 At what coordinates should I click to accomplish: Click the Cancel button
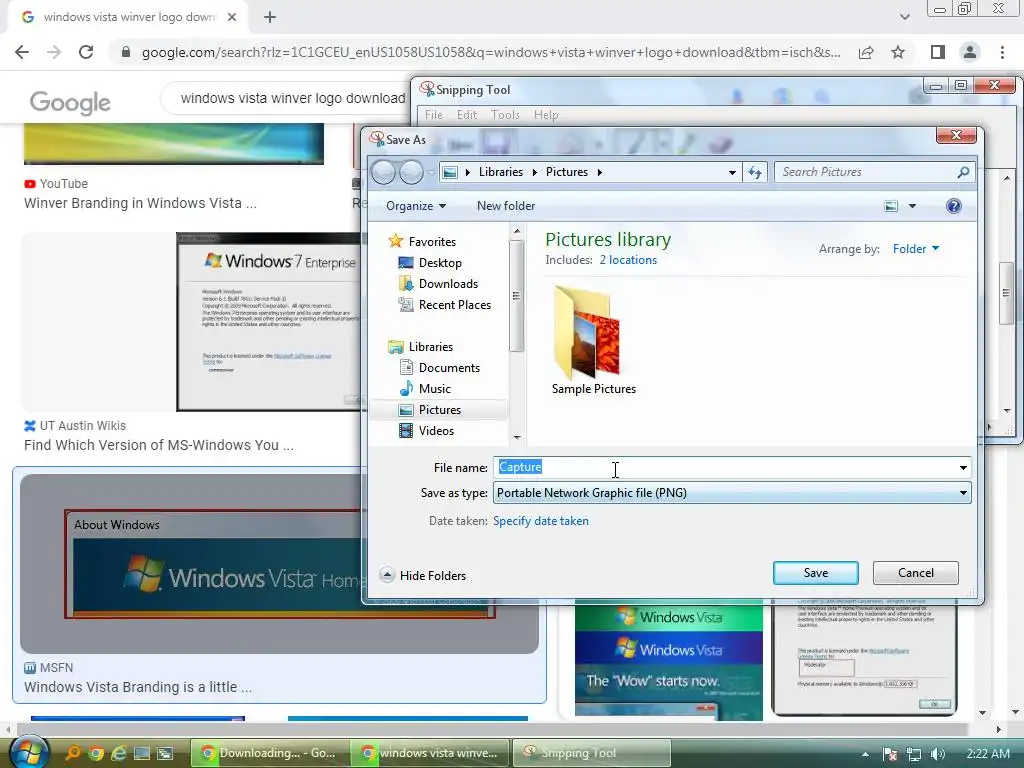[916, 573]
